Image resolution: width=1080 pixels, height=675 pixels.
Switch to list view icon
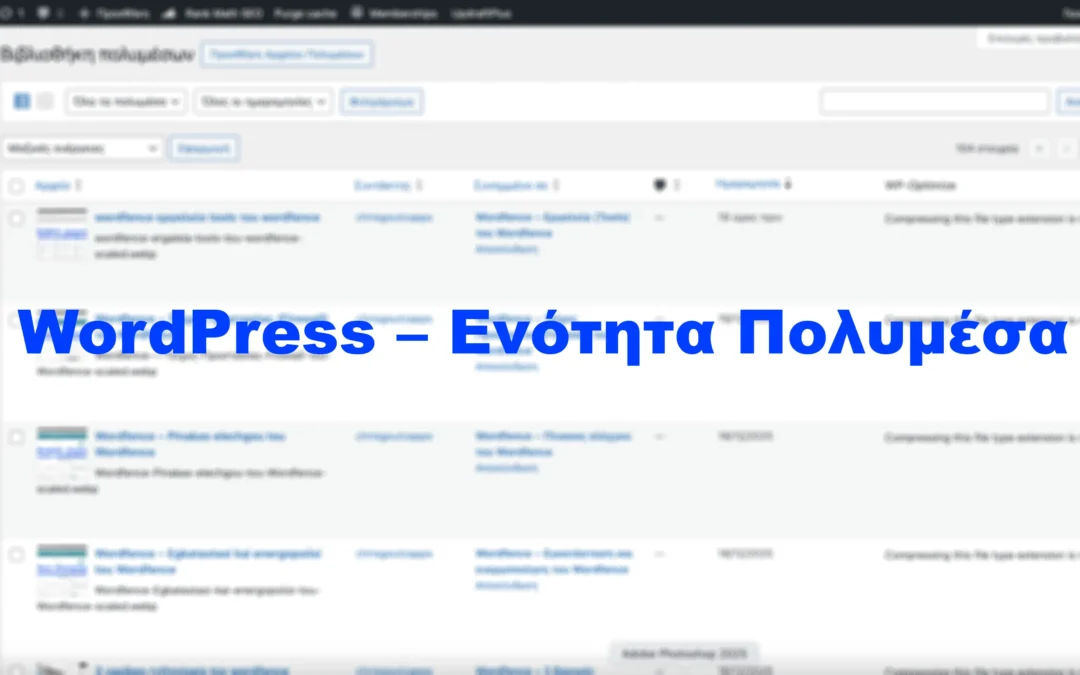pos(22,101)
